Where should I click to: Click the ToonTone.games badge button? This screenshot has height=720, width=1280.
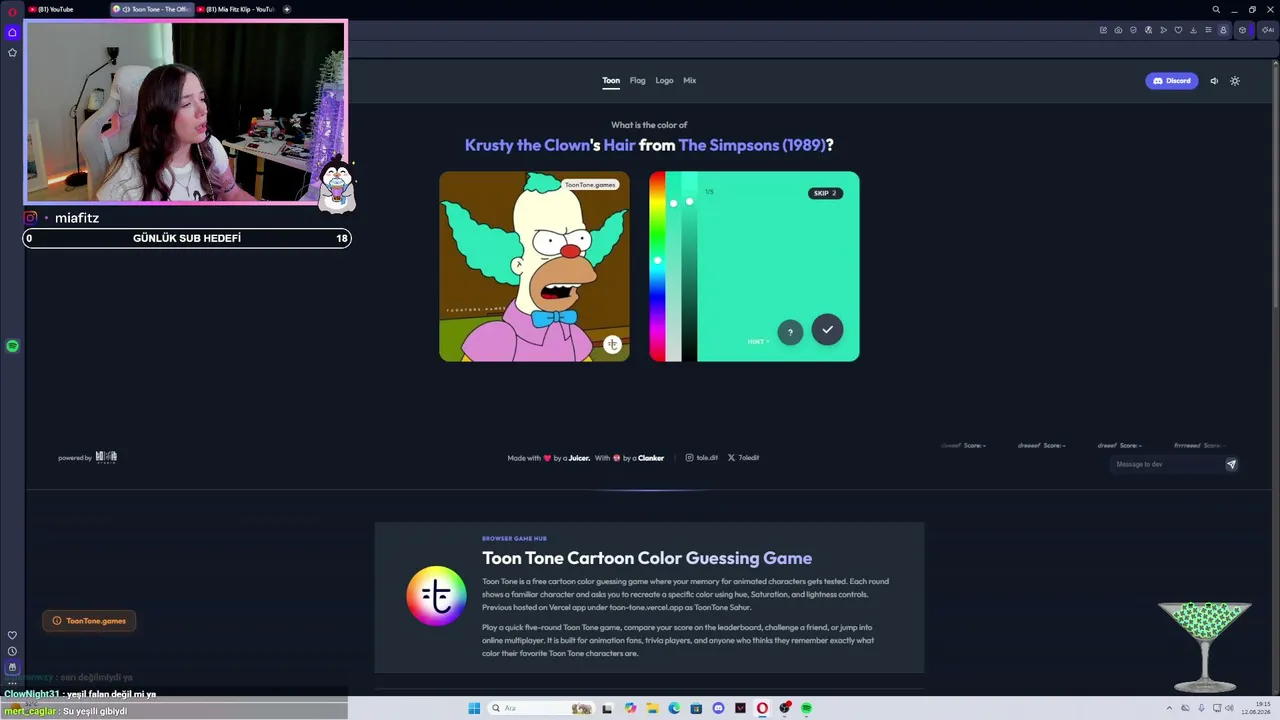[89, 621]
